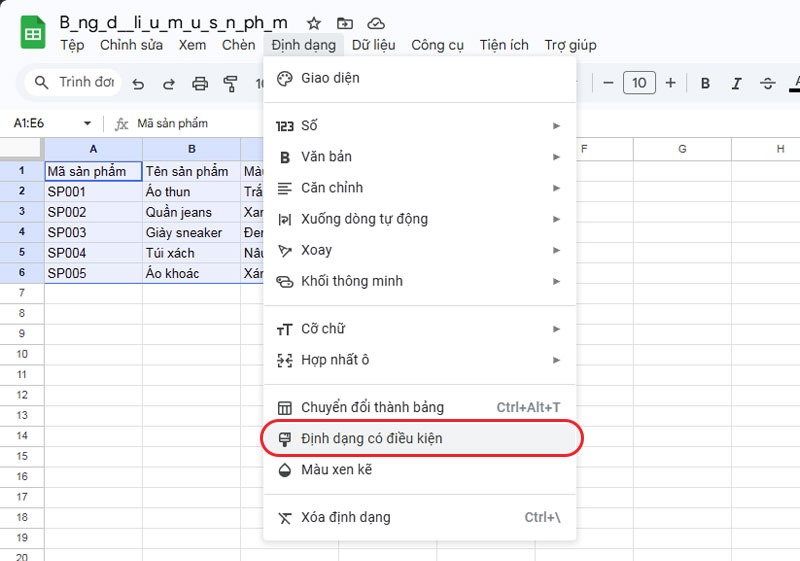The image size is (800, 561).
Task: Select row 7 header
Action: pos(22,293)
